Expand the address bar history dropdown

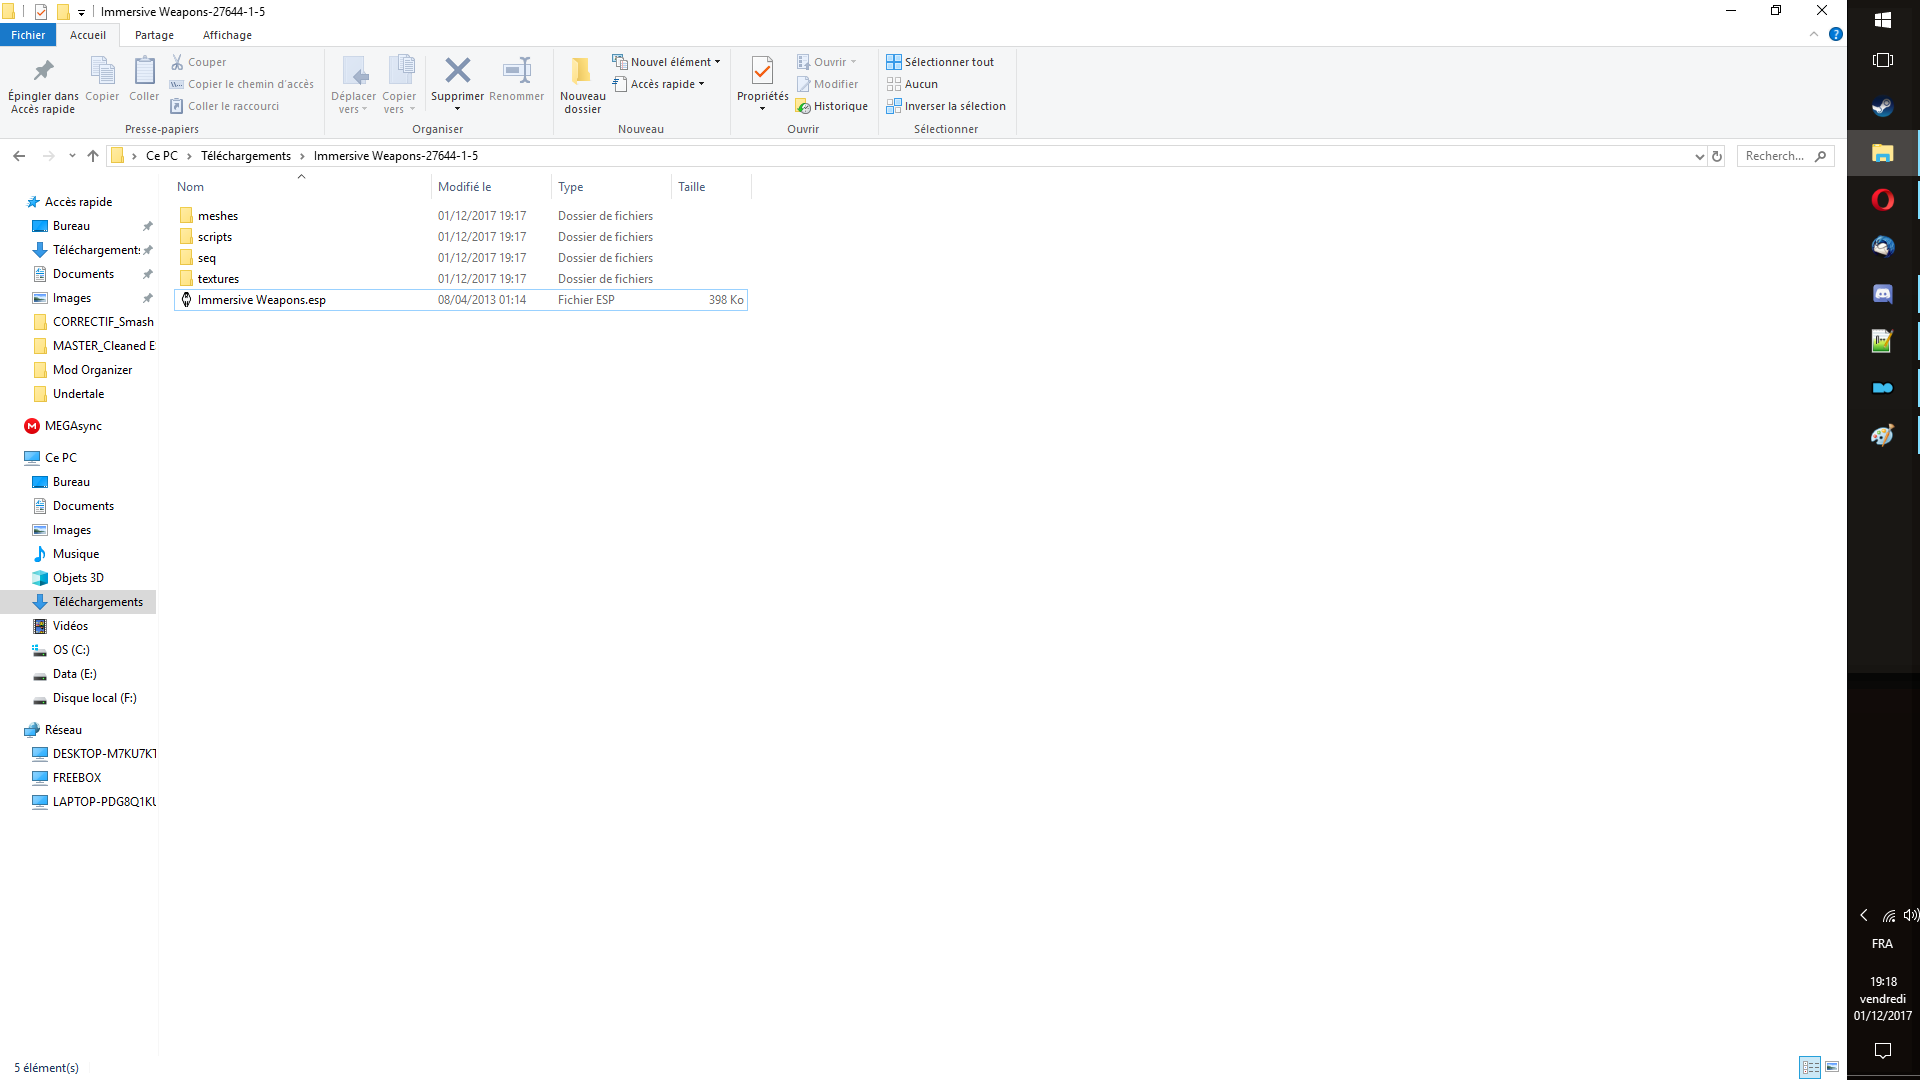point(1699,156)
